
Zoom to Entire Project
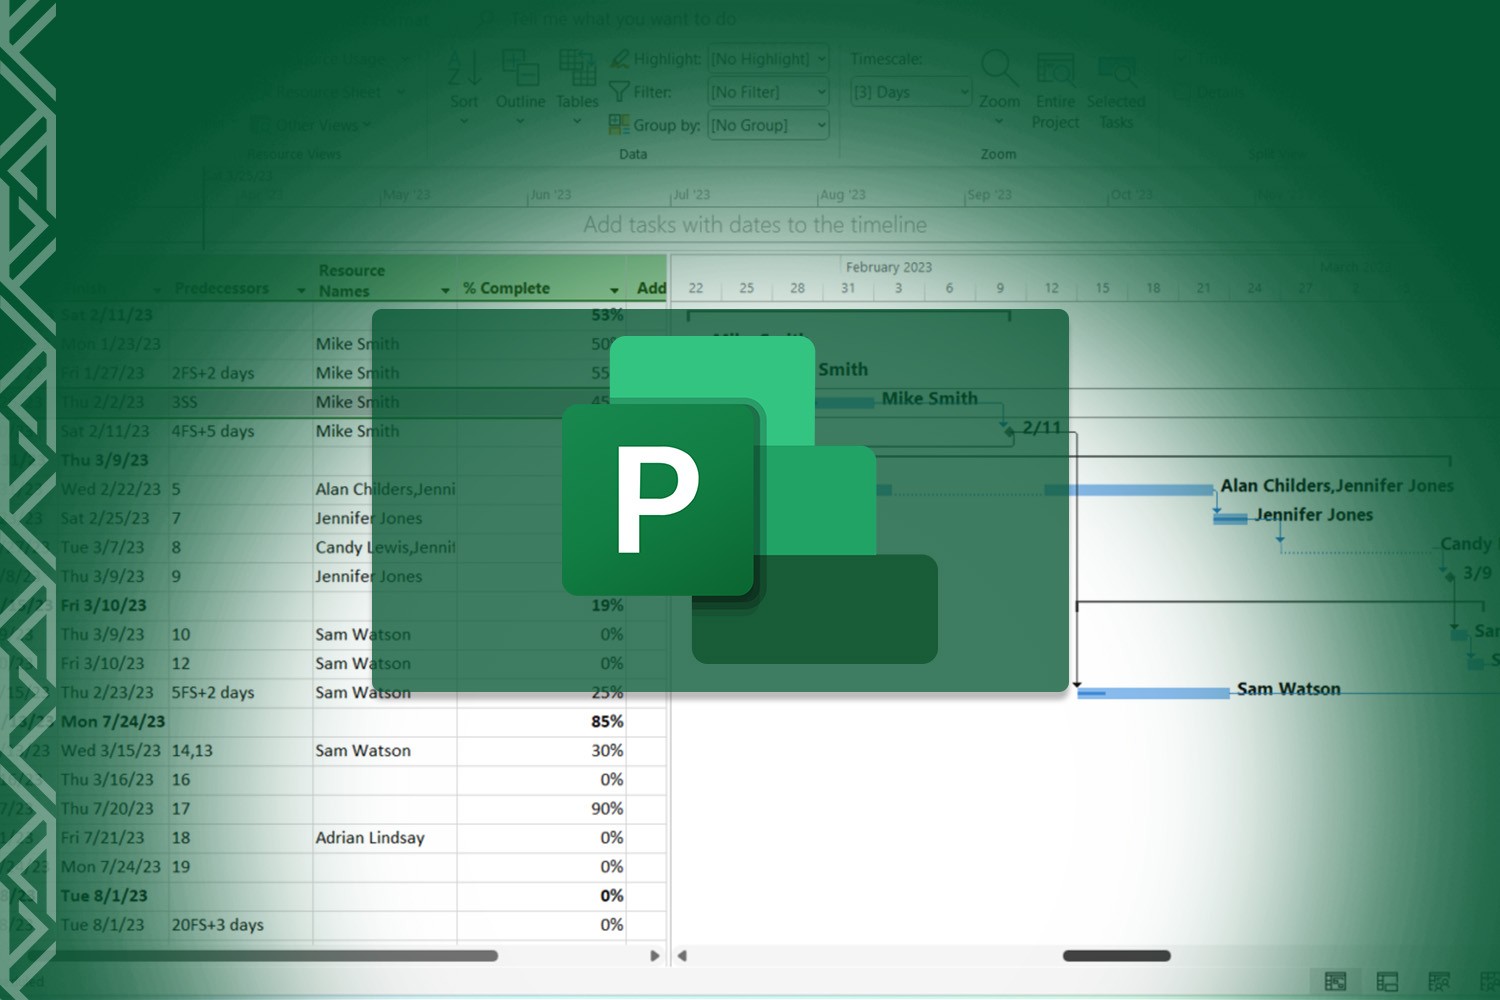tap(1055, 91)
